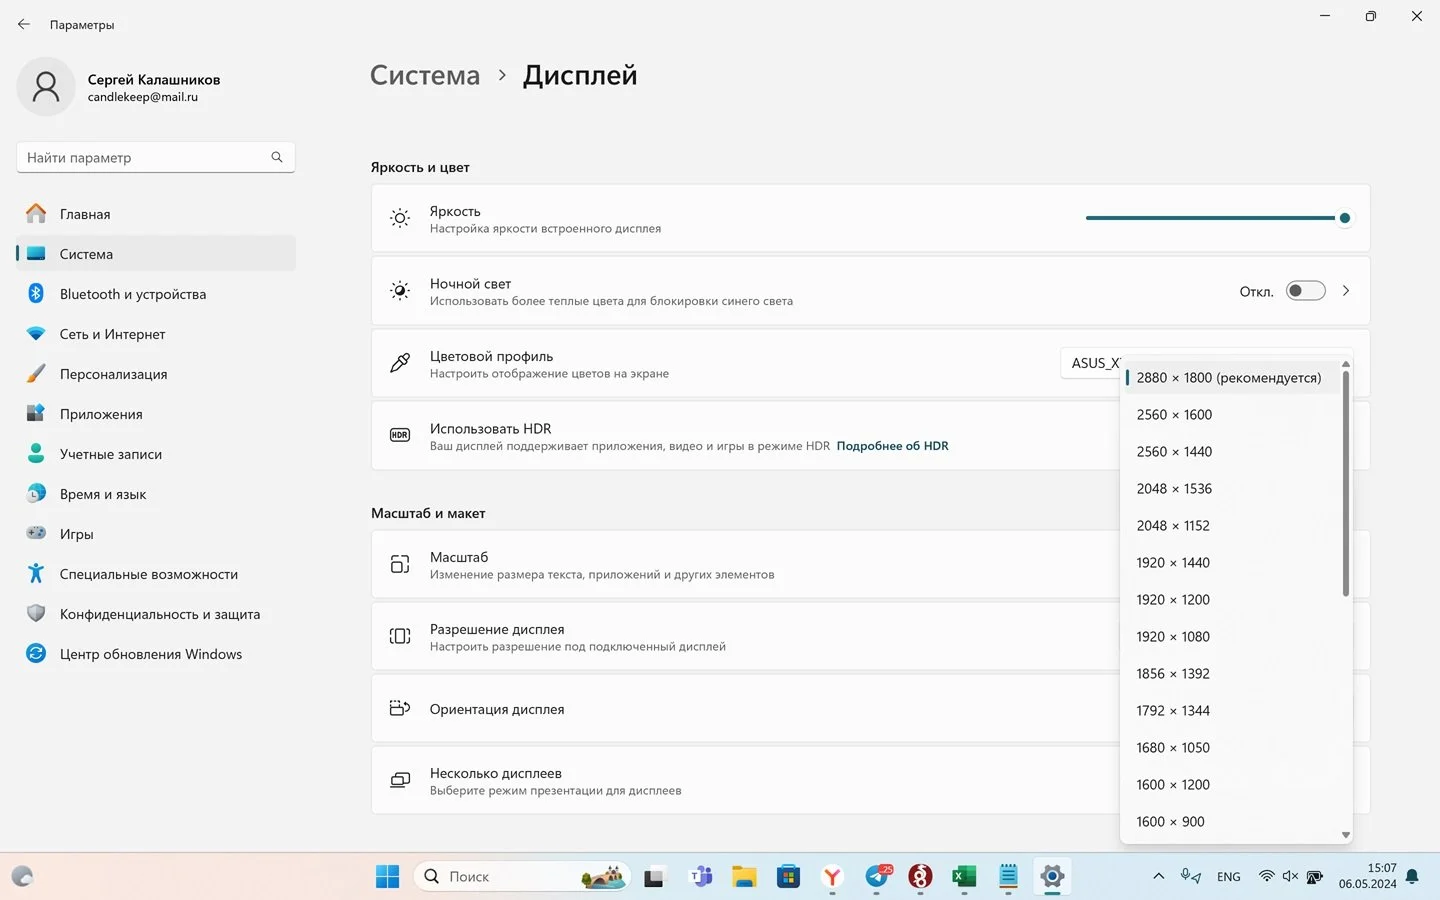Pick 1856 × 1392 resolution
This screenshot has height=900, width=1440.
(1232, 674)
